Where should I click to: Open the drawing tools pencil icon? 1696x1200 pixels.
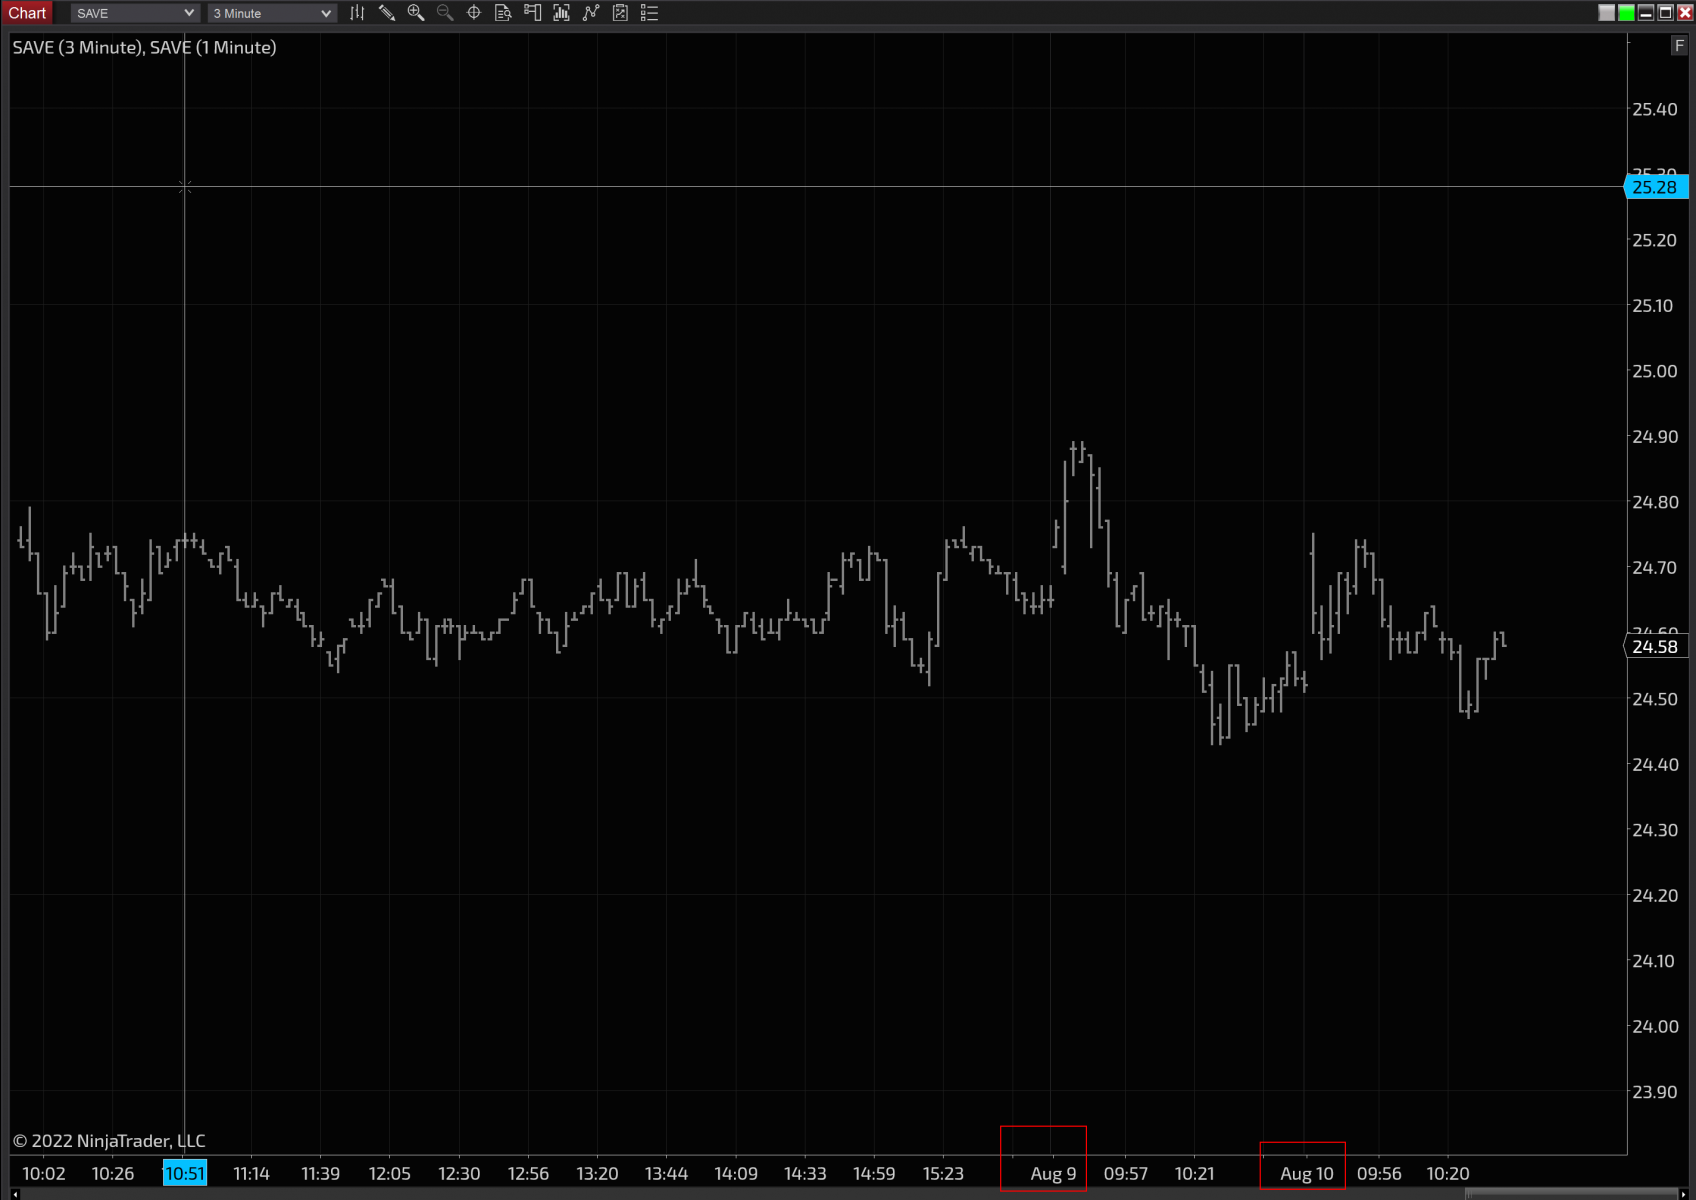[387, 13]
